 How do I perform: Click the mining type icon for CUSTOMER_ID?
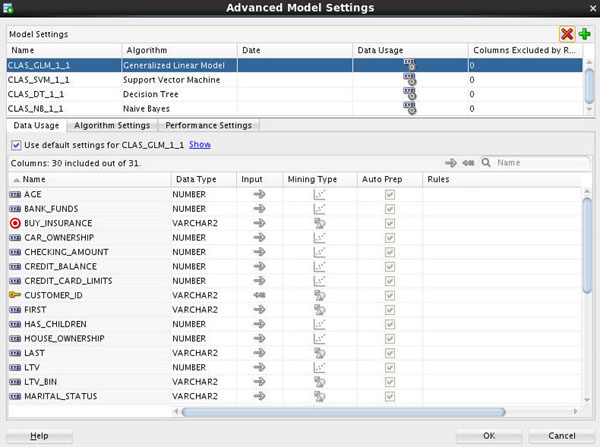tap(319, 295)
